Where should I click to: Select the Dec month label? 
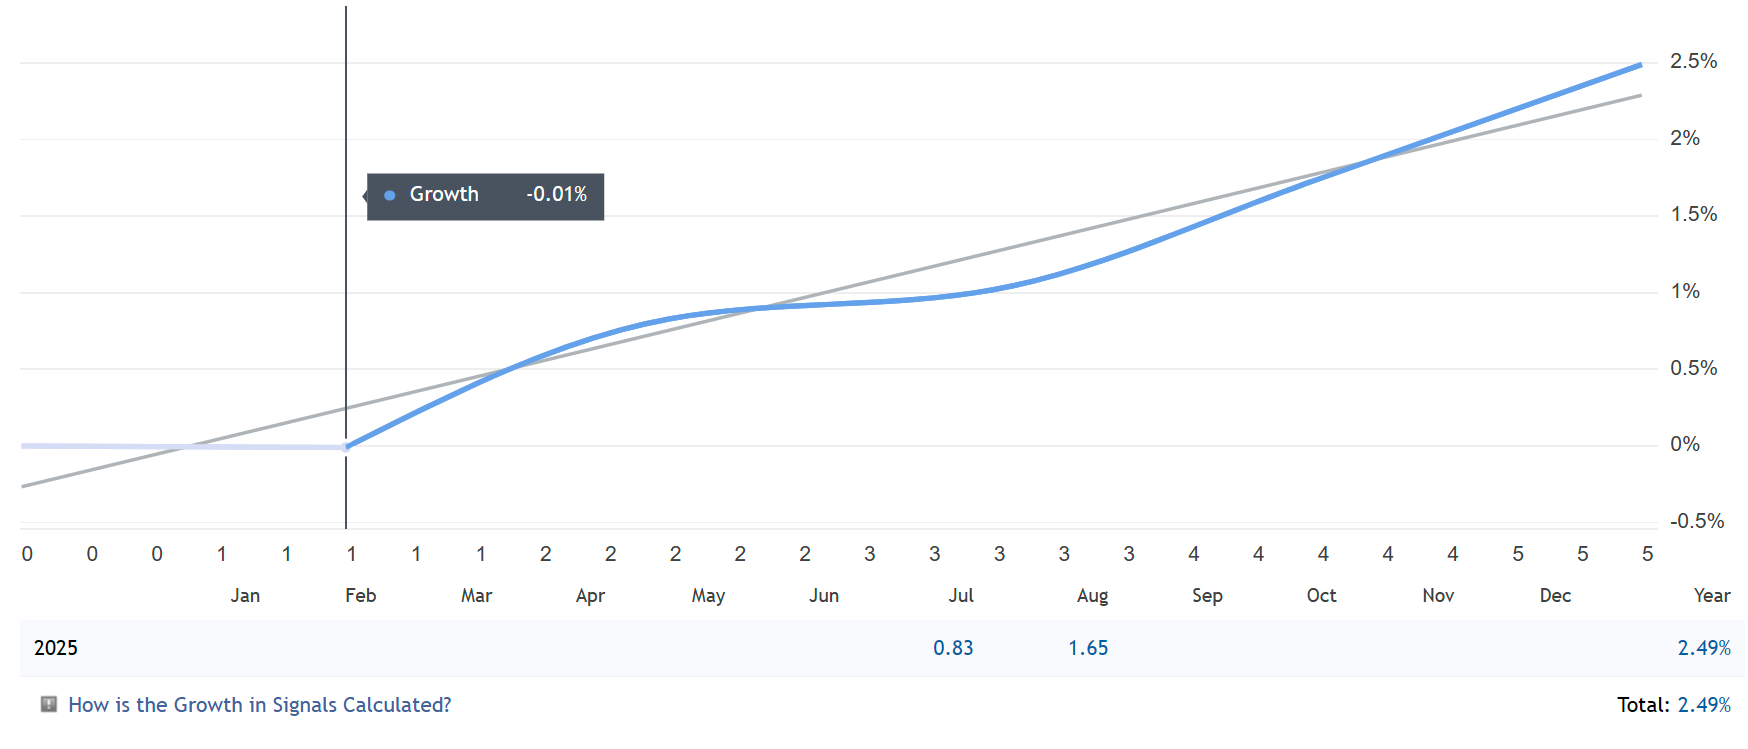coord(1554,596)
